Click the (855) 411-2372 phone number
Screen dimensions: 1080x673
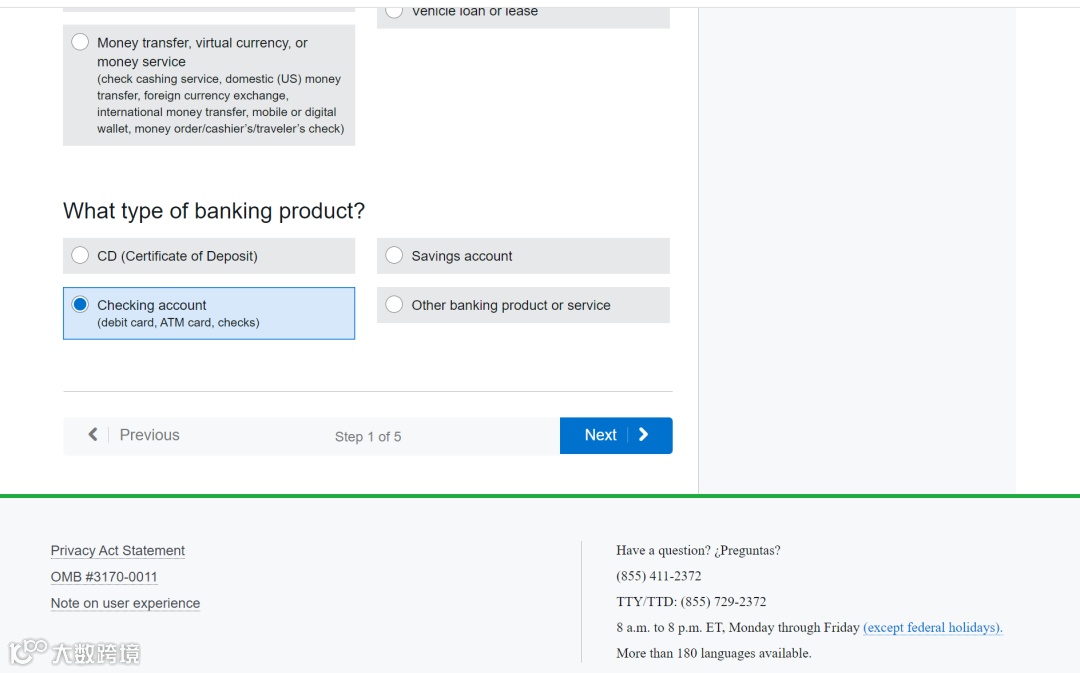click(659, 576)
